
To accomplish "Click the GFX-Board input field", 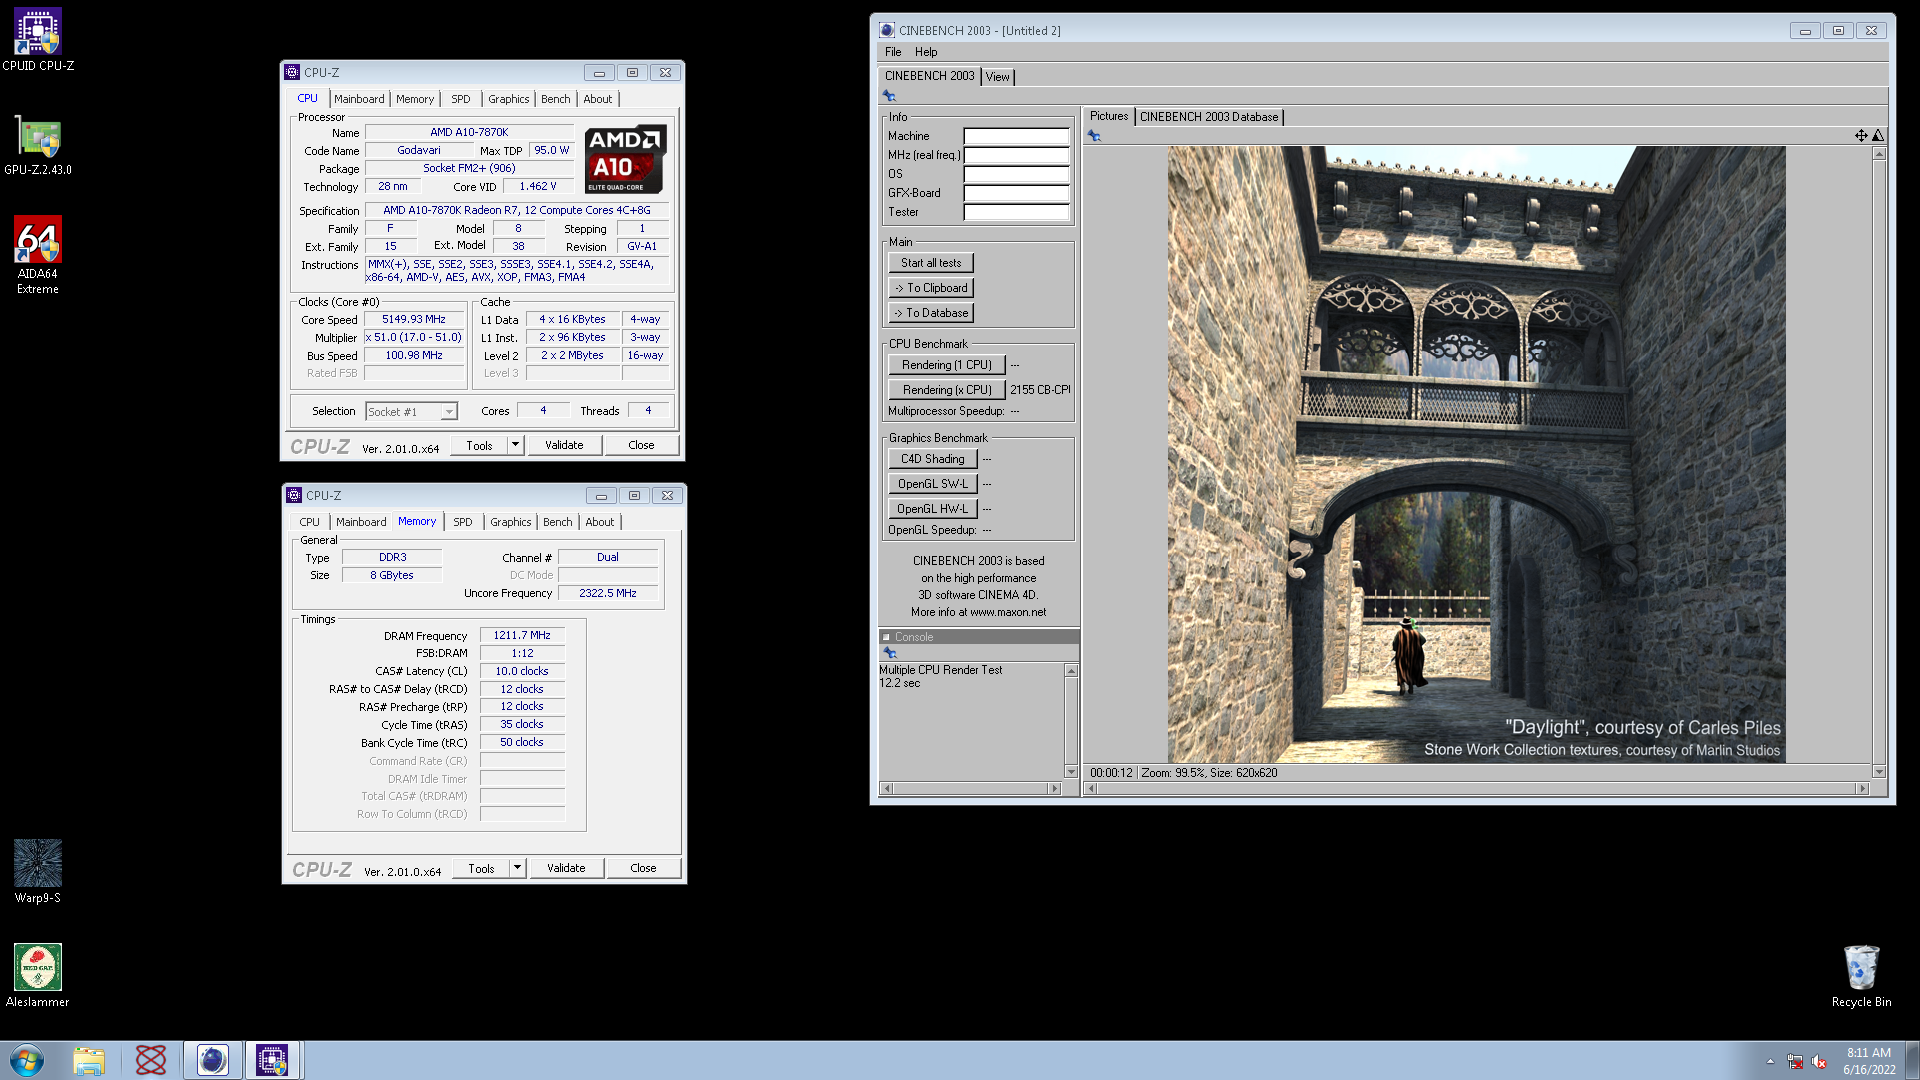I will 1016,193.
